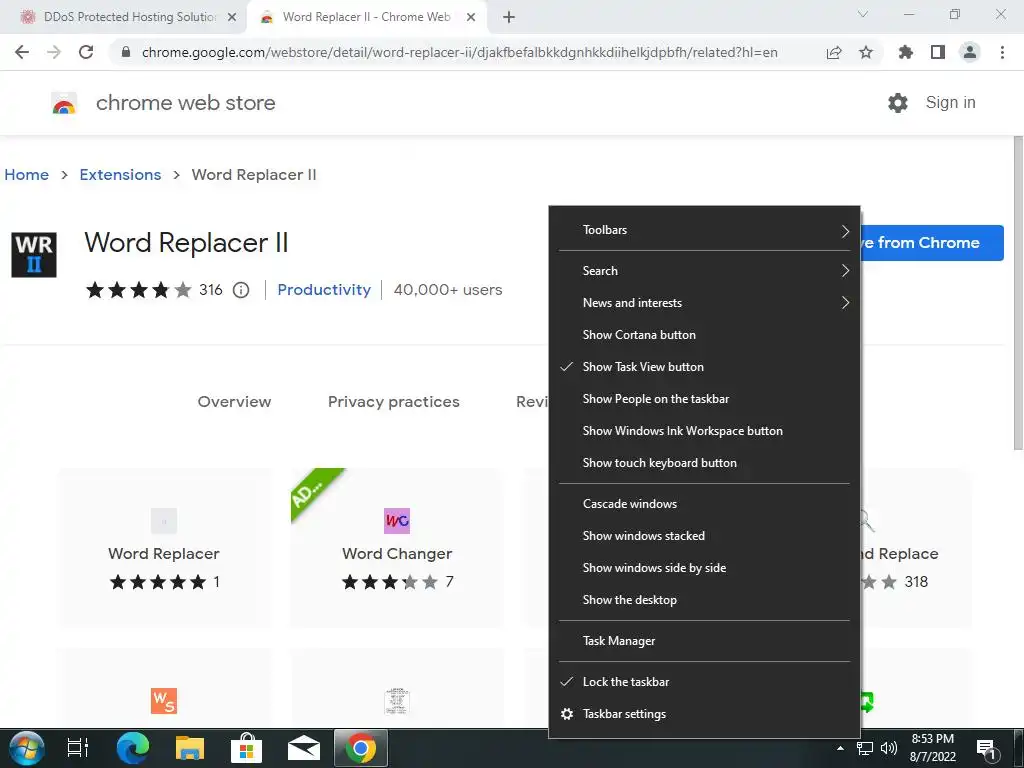Open File Explorer from the taskbar
This screenshot has width=1024, height=768.
pos(189,748)
